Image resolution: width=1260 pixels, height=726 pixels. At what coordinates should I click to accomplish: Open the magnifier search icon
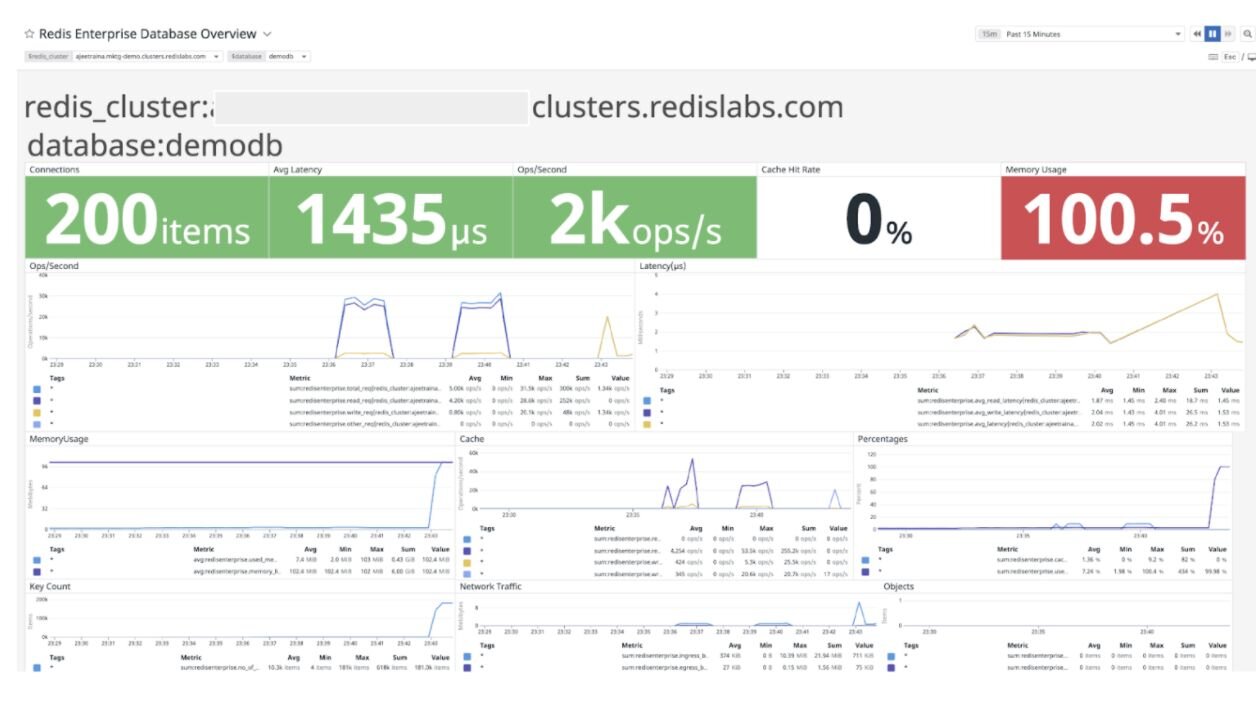(x=1247, y=34)
